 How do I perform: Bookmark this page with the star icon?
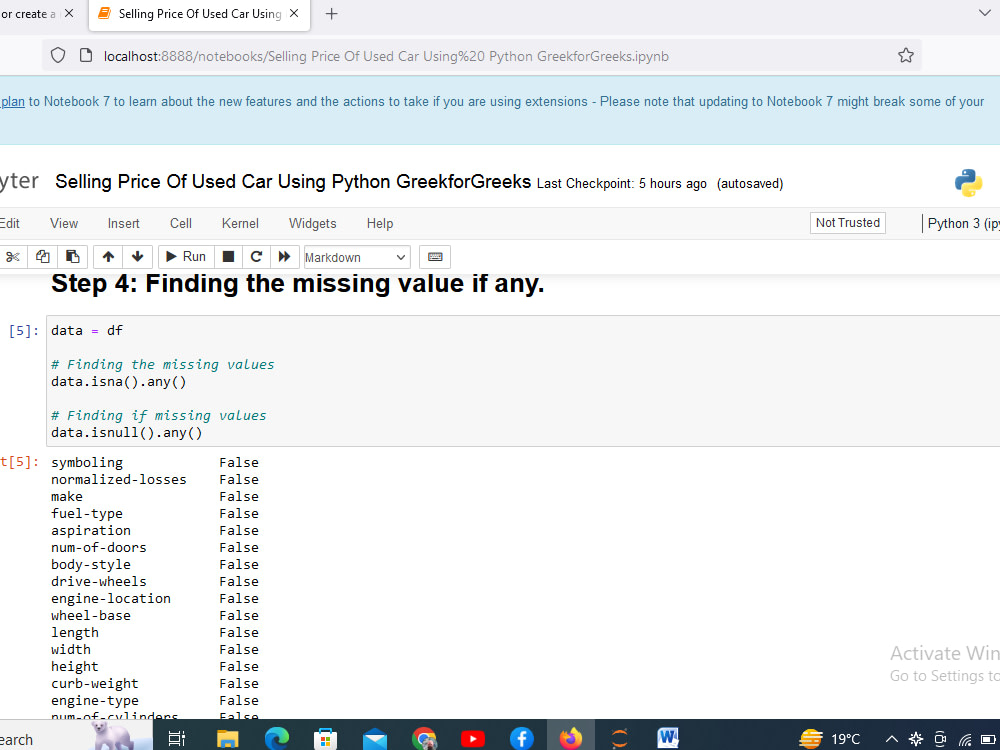point(905,56)
